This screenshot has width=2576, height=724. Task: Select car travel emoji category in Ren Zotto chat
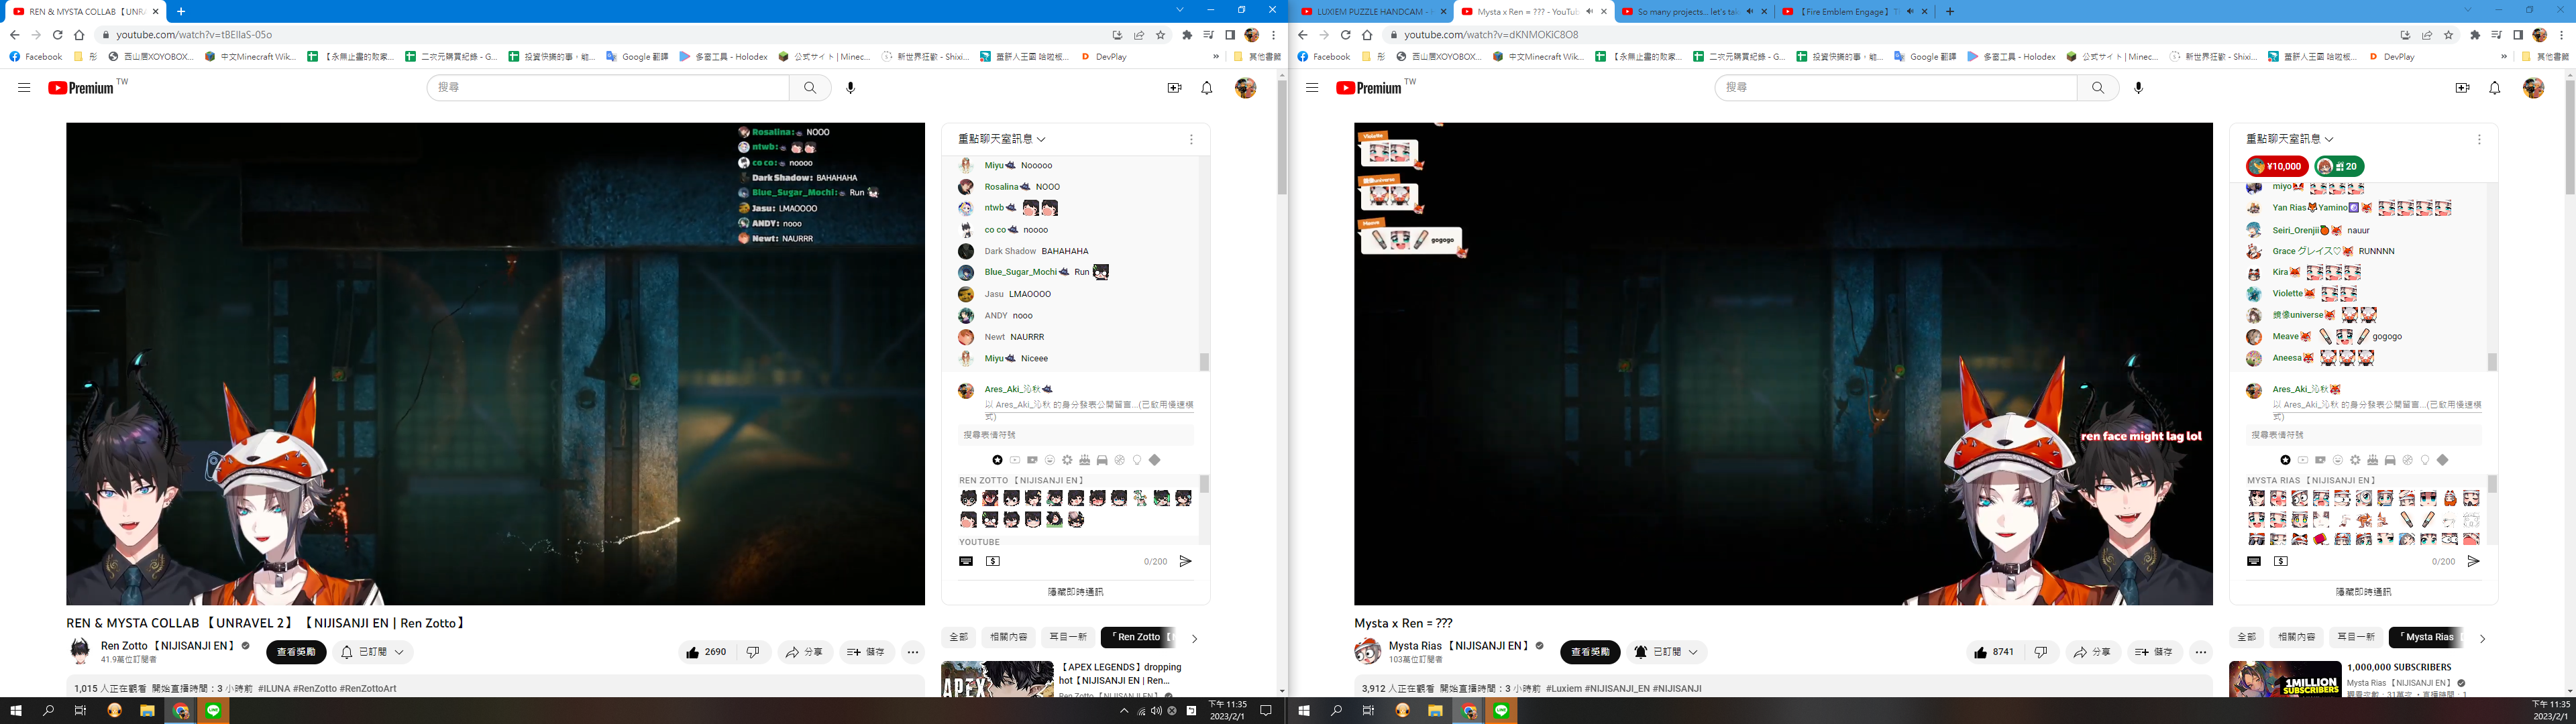tap(1102, 460)
